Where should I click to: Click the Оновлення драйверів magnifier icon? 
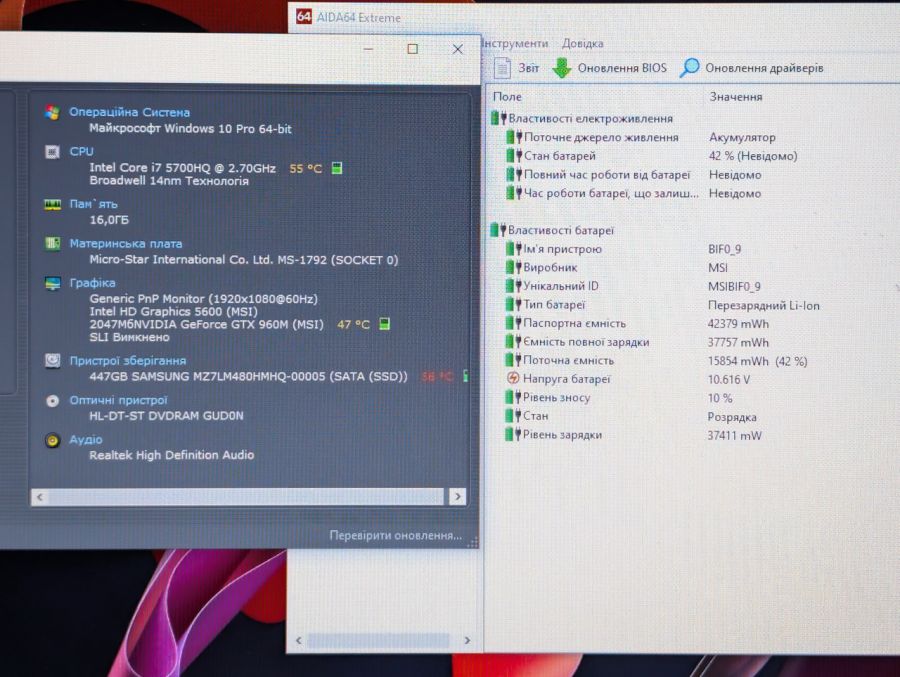[689, 67]
